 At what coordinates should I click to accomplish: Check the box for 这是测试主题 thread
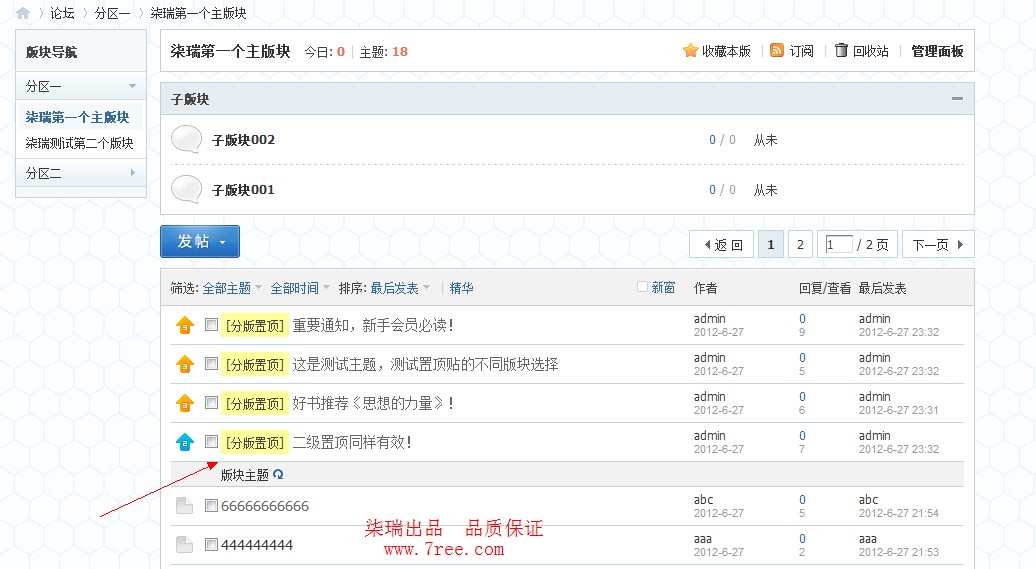tap(211, 363)
